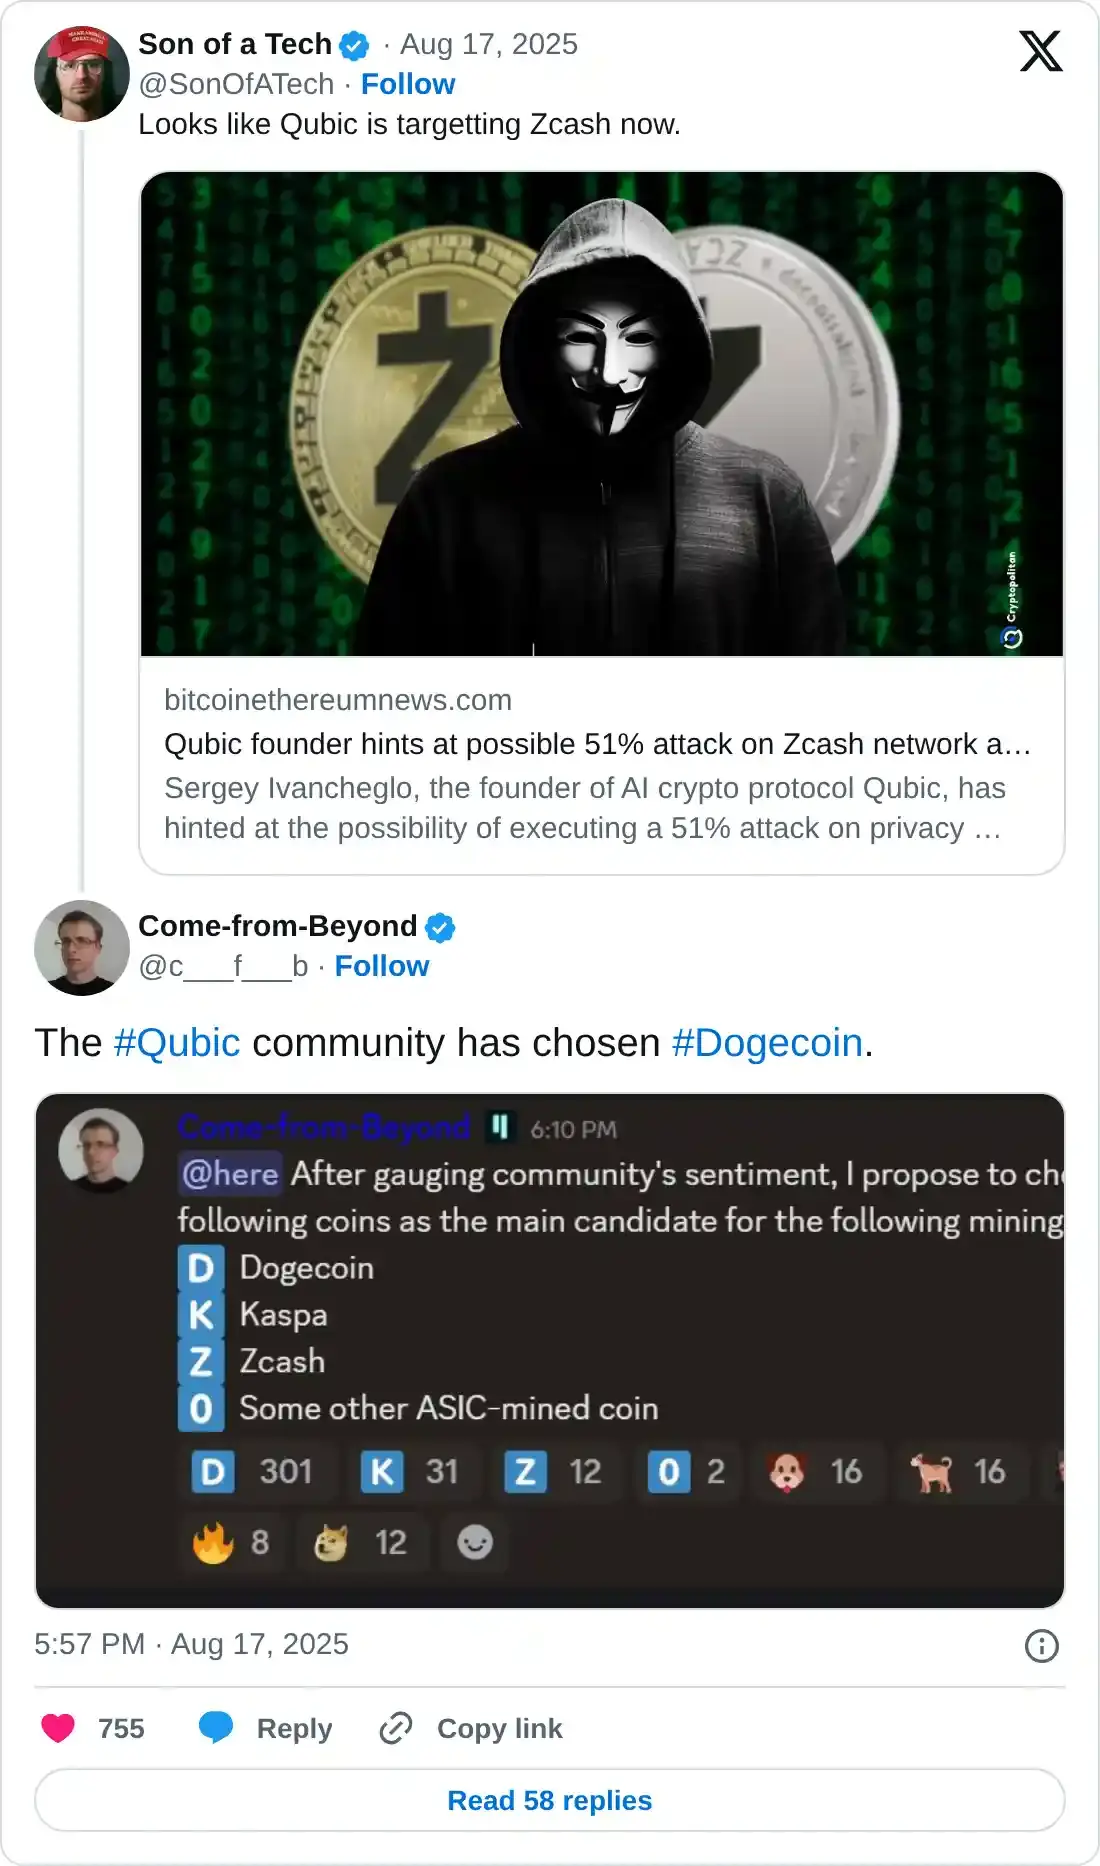Click Come-from-Beyond verified badge
Image resolution: width=1100 pixels, height=1866 pixels.
click(440, 927)
